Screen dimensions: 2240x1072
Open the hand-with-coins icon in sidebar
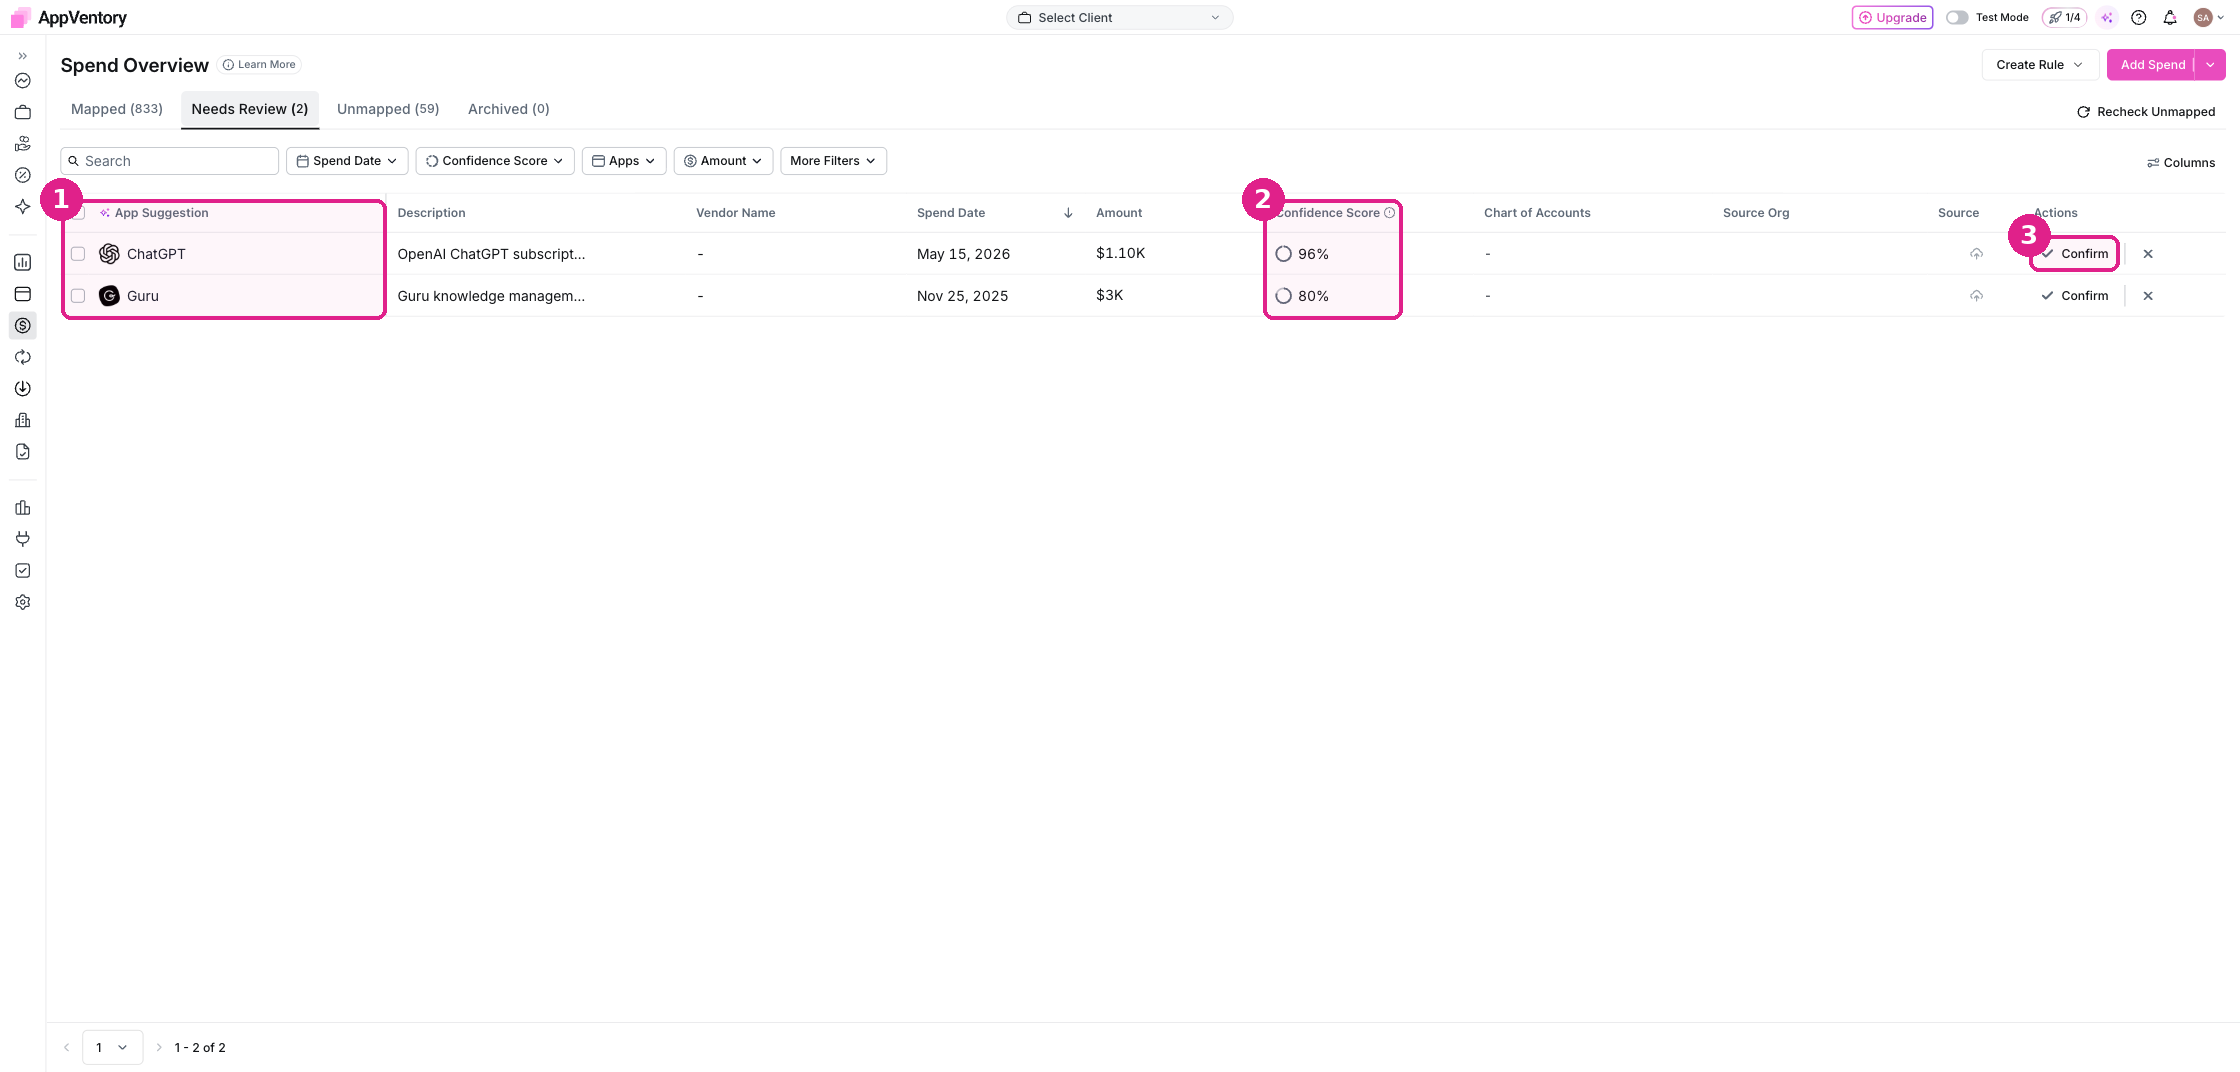[22, 144]
